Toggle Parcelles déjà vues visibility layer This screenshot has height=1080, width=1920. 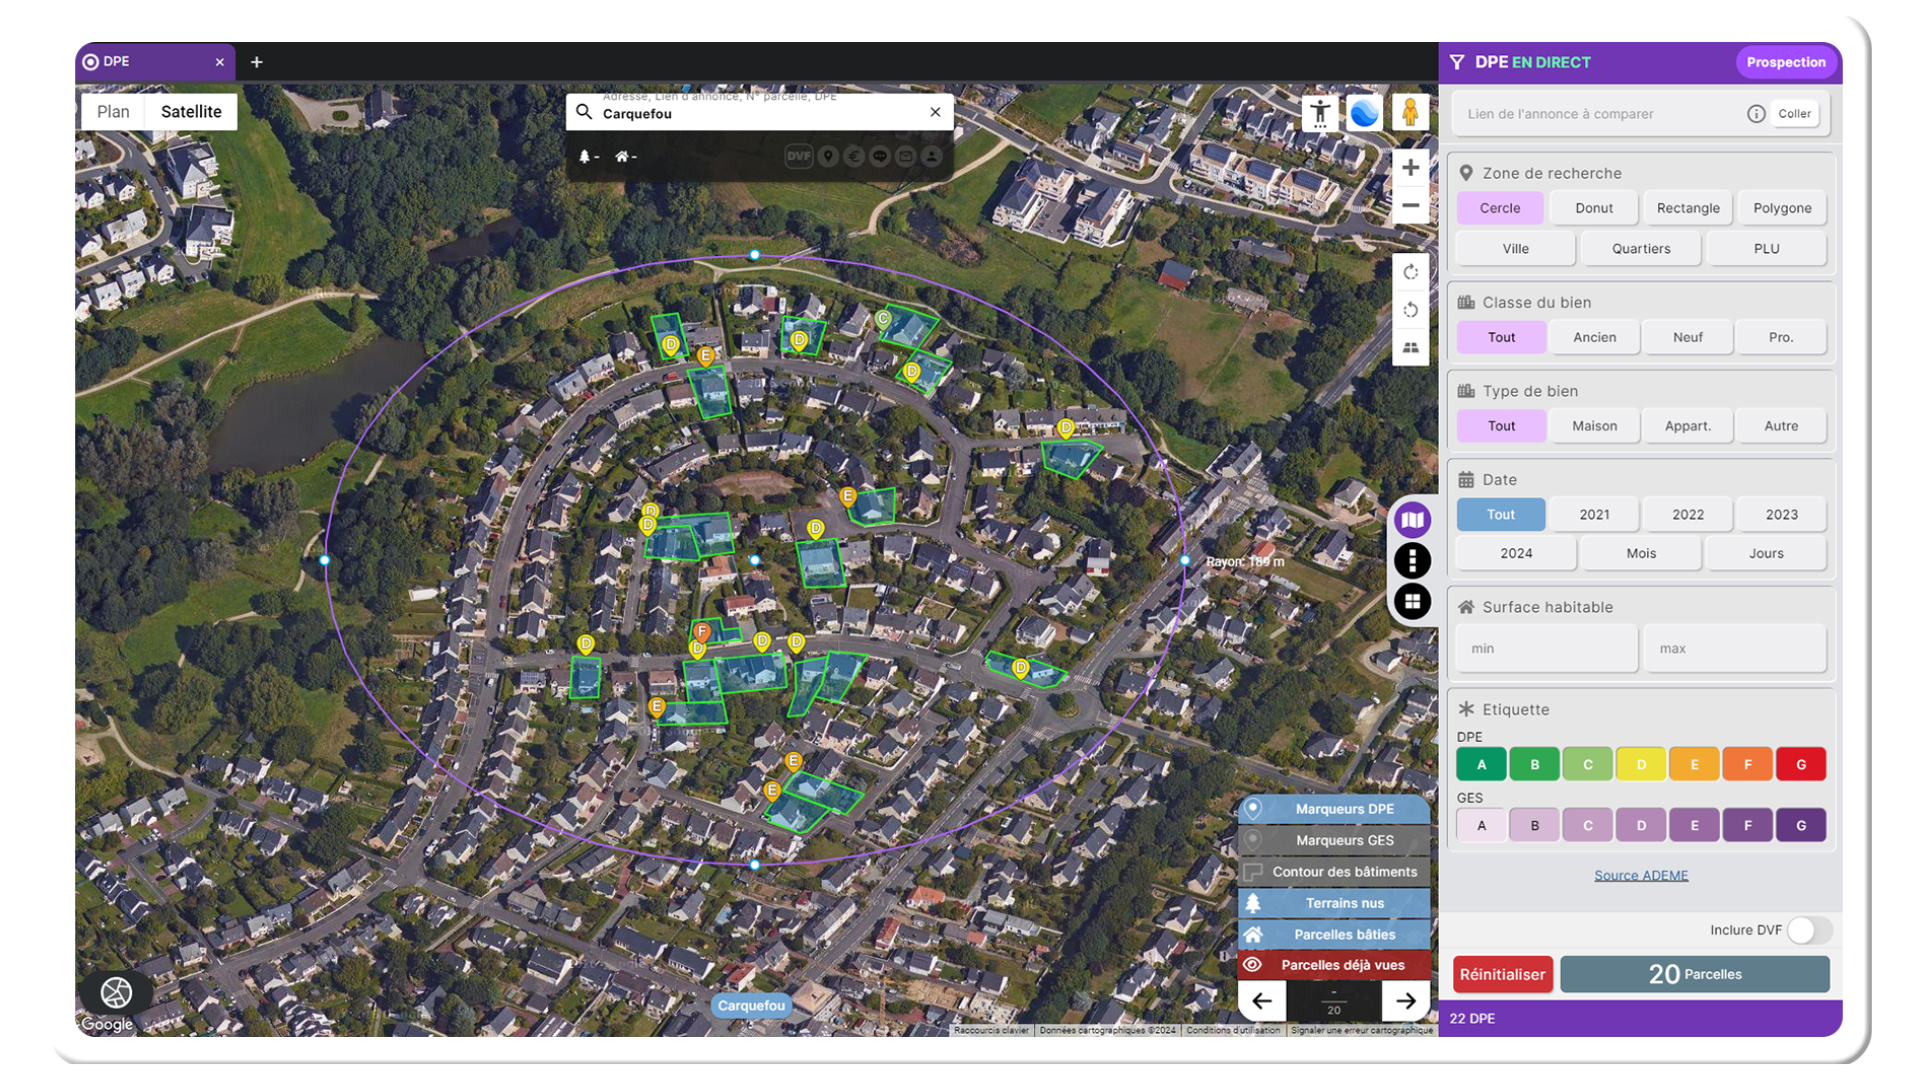click(x=1334, y=965)
